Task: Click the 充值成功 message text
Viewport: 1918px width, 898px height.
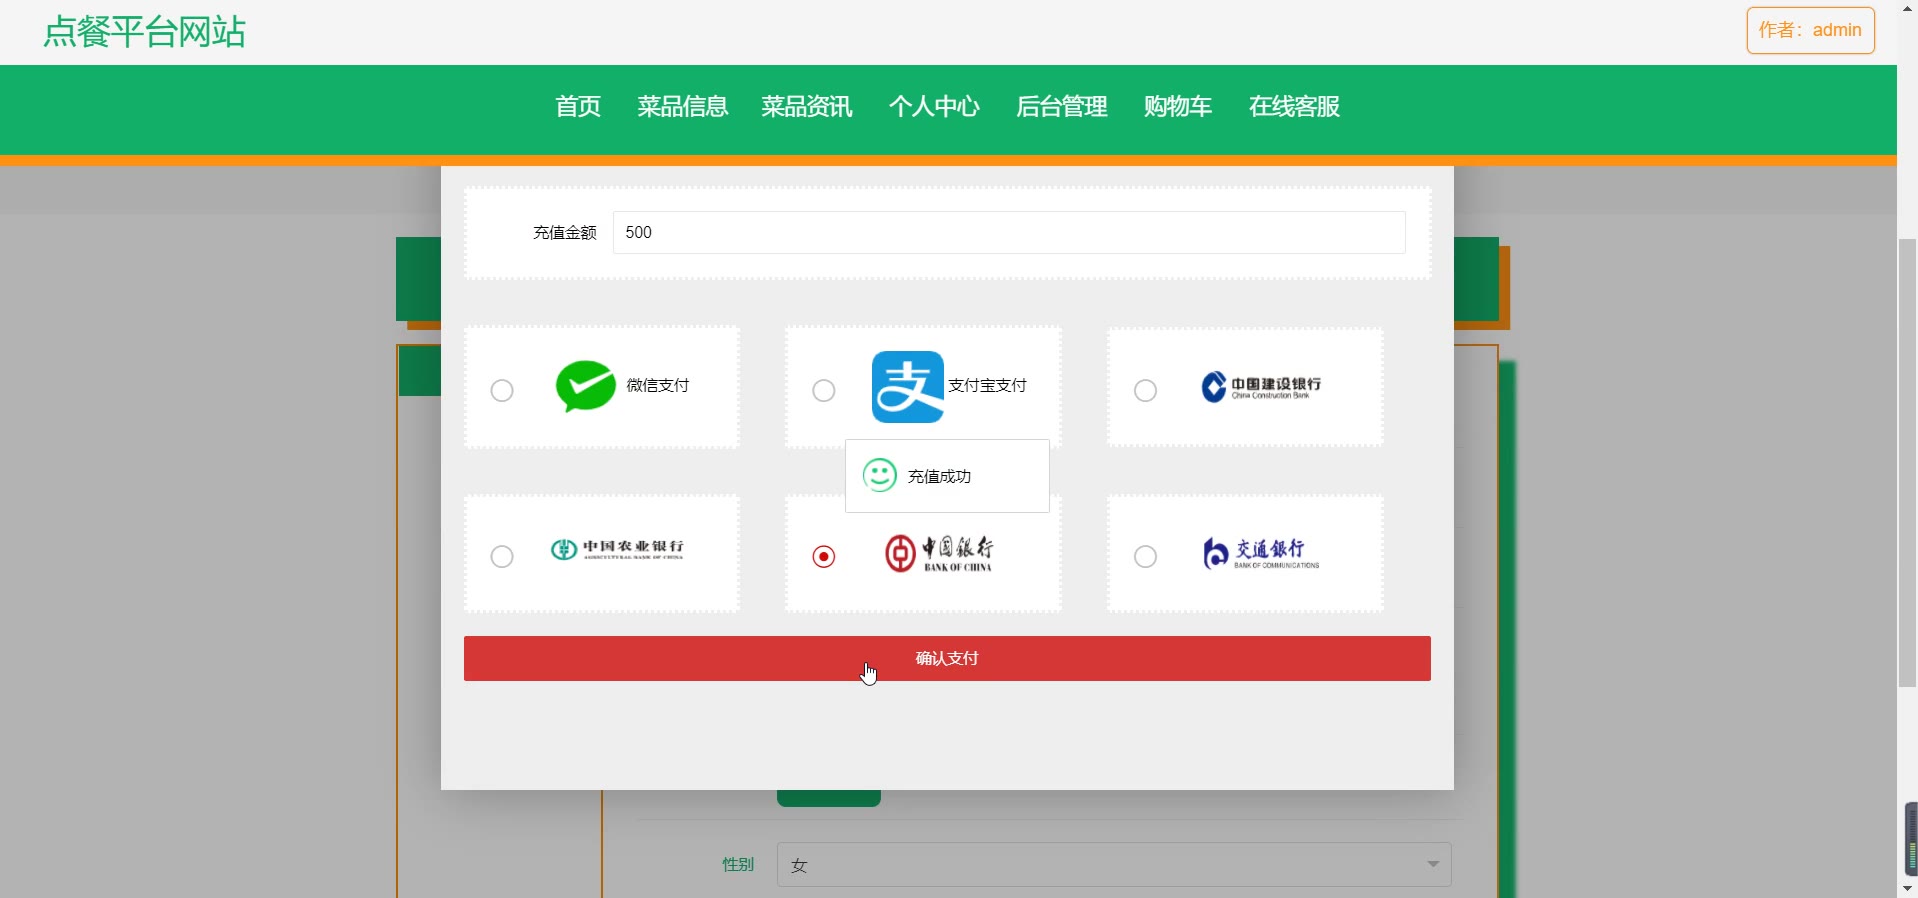Action: pyautogui.click(x=939, y=477)
